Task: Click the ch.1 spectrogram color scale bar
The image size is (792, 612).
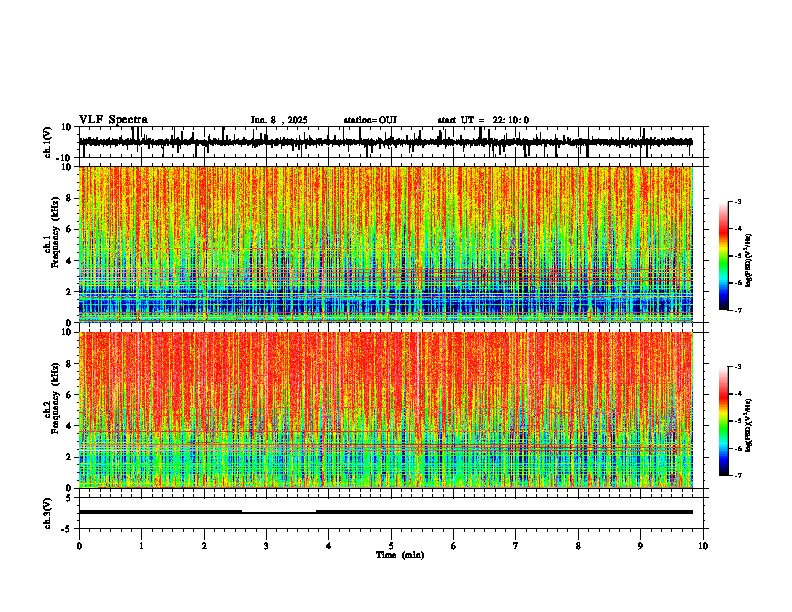Action: (723, 255)
